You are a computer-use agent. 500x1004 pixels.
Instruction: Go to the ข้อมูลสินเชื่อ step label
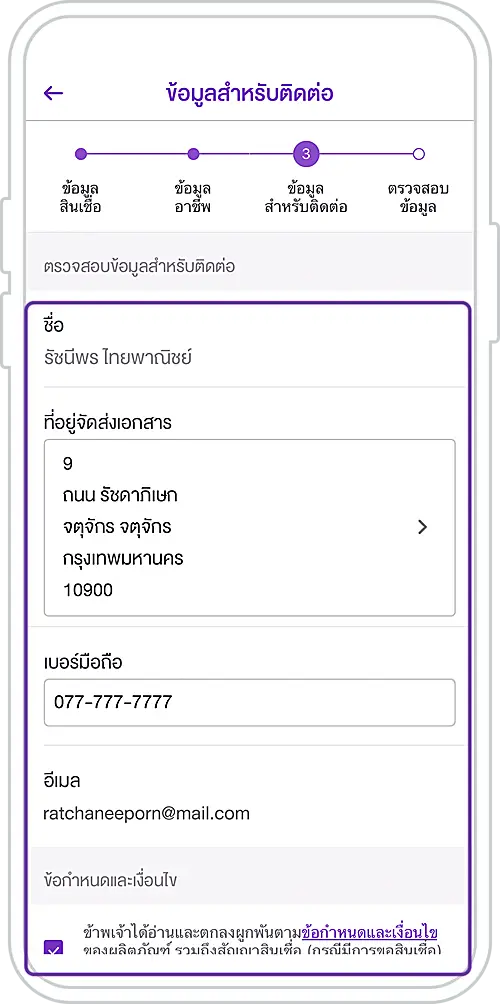(x=81, y=197)
